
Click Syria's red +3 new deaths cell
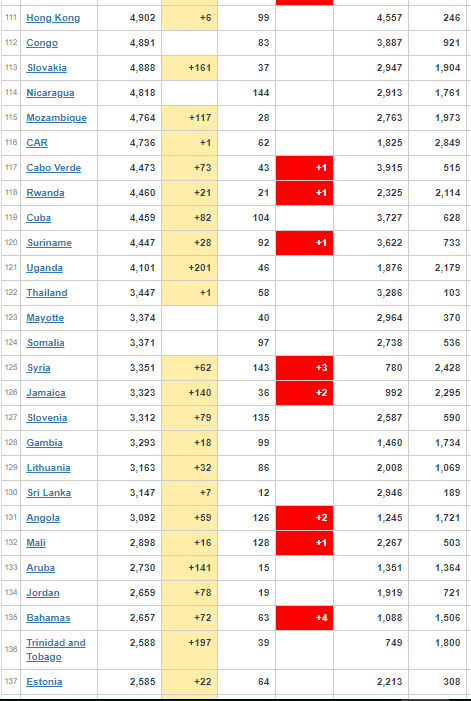click(304, 368)
